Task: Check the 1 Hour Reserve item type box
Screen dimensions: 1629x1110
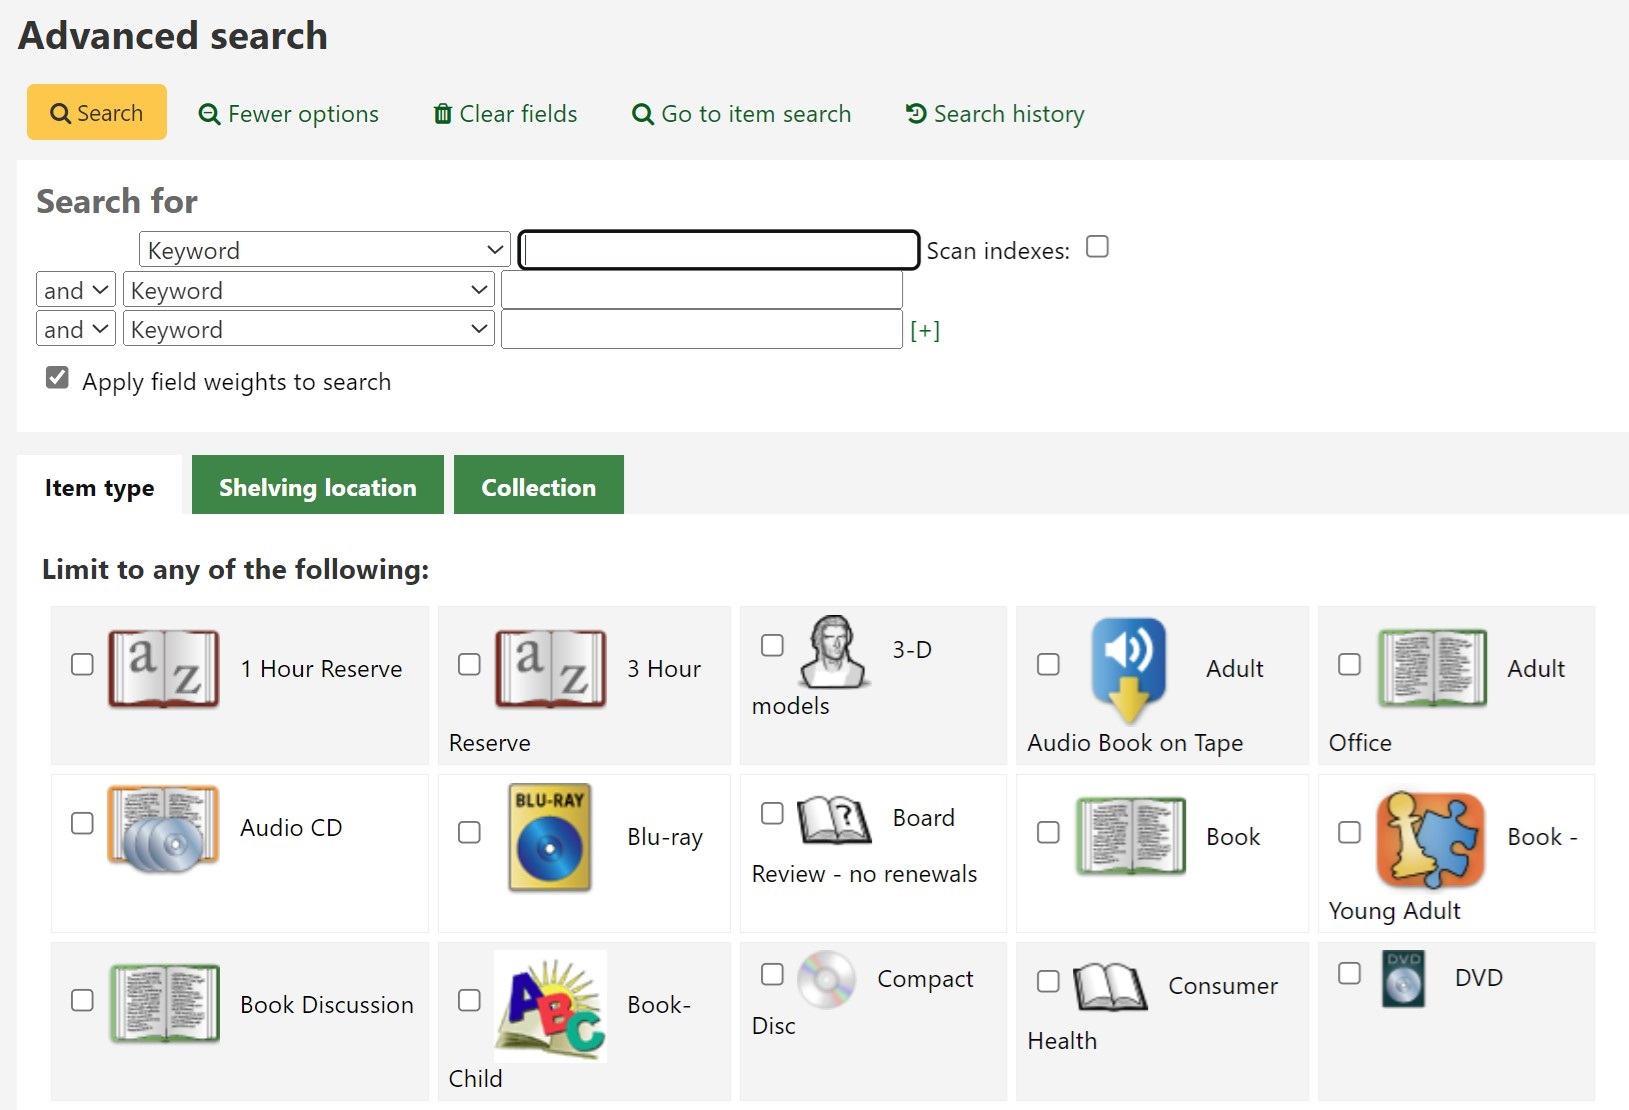Action: pyautogui.click(x=83, y=665)
